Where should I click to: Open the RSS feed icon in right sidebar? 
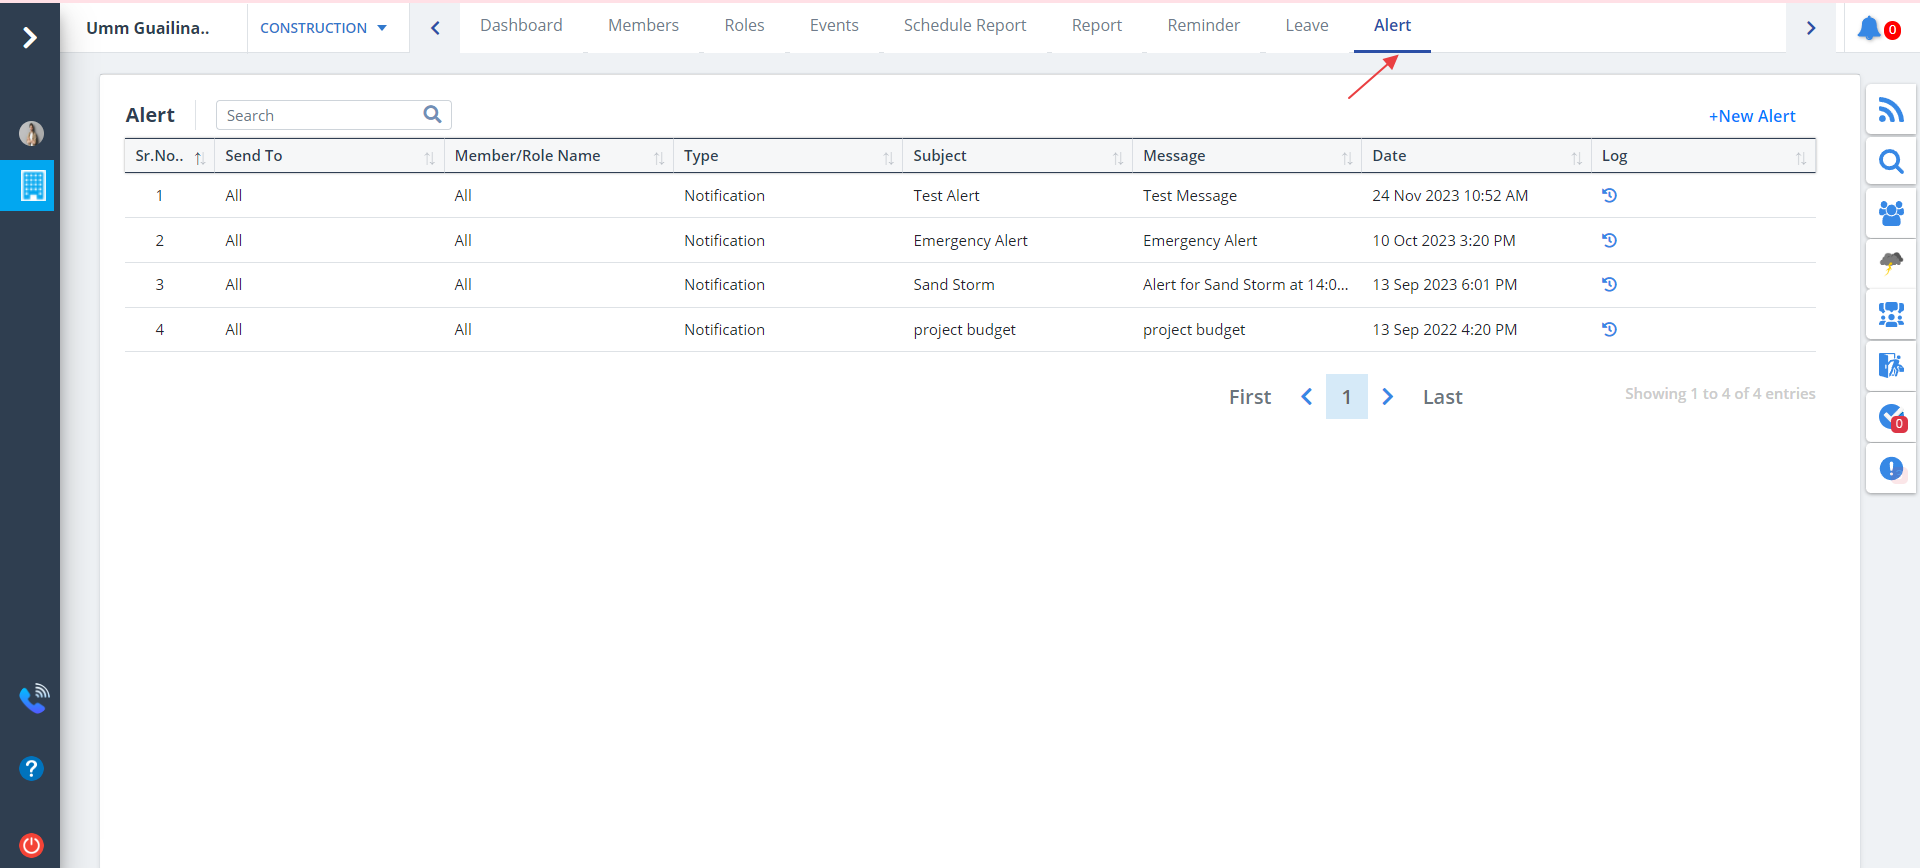[x=1890, y=110]
